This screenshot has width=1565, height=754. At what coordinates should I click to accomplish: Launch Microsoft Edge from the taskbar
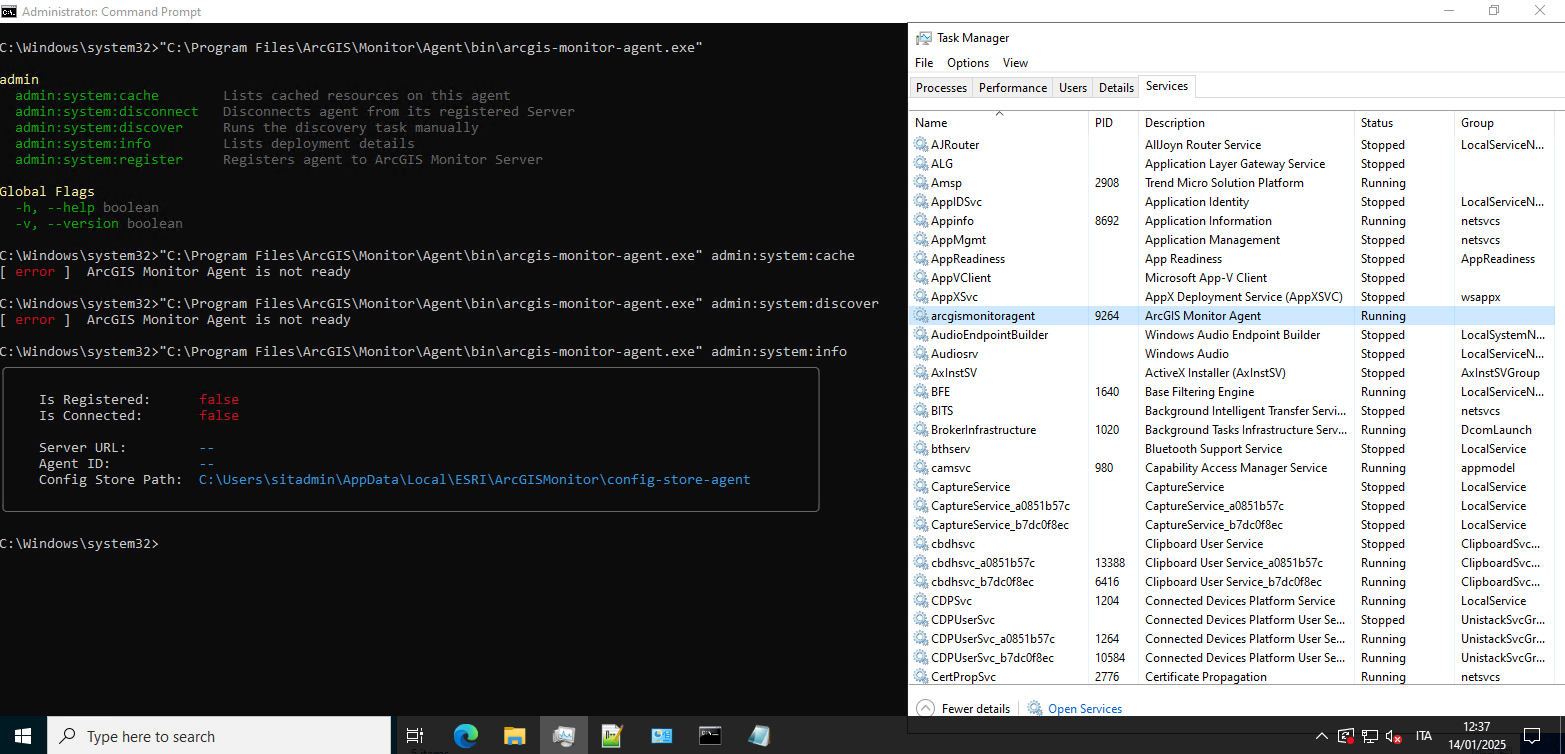[465, 736]
